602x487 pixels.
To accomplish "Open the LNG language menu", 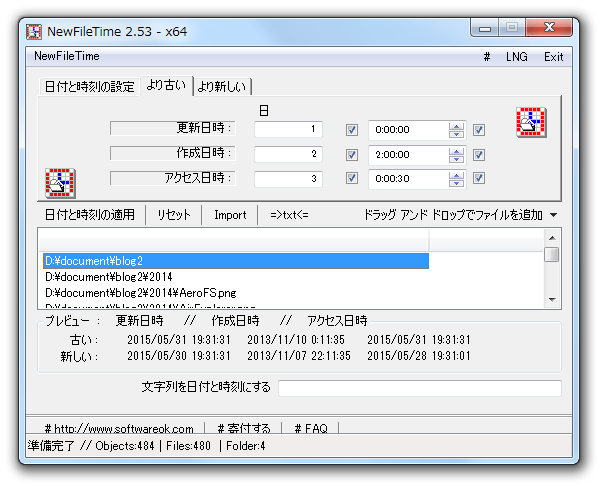I will [516, 57].
